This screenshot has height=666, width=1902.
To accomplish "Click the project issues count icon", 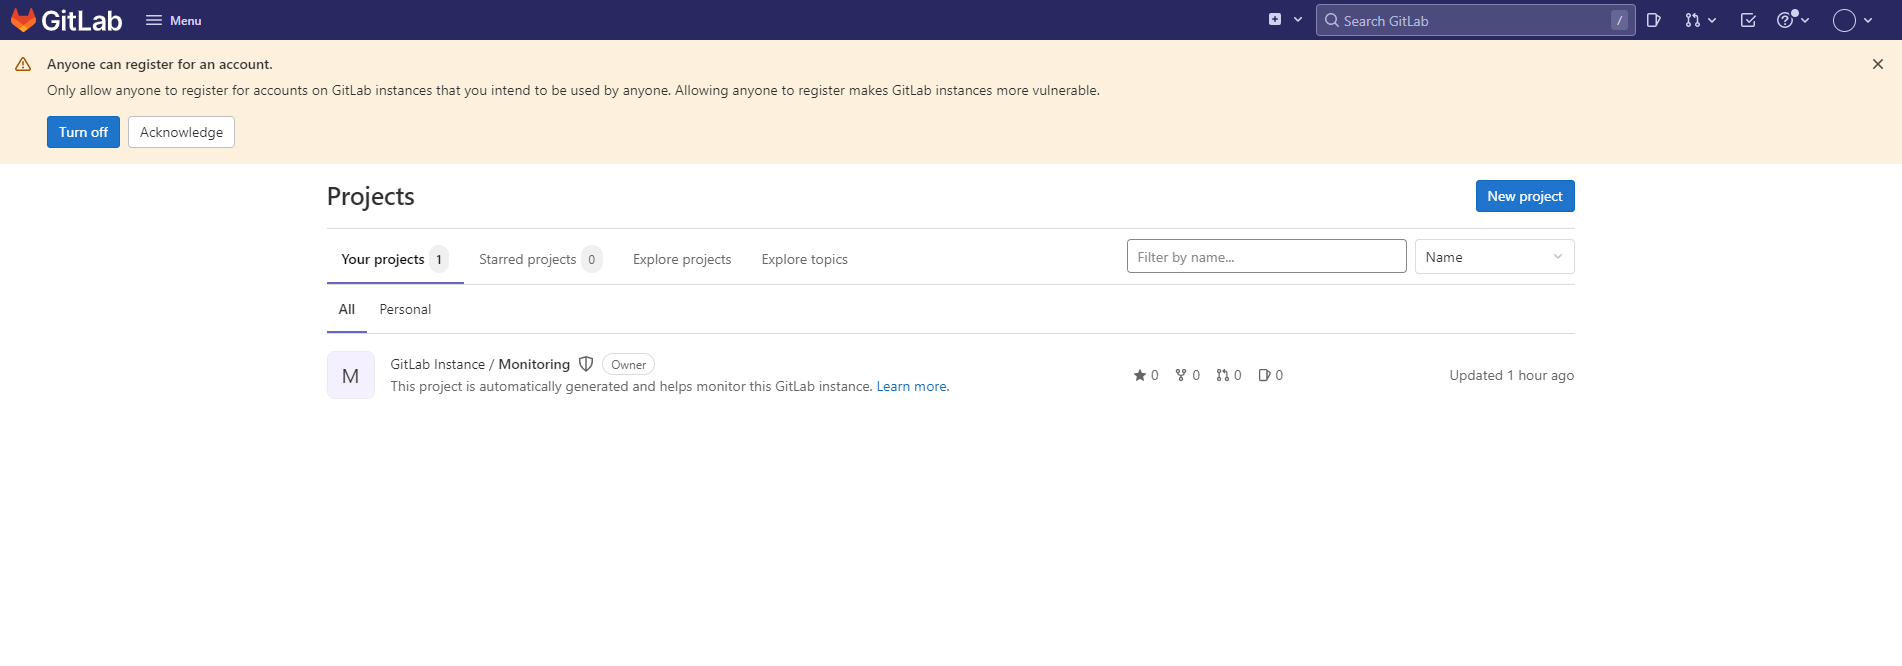I will [1264, 375].
